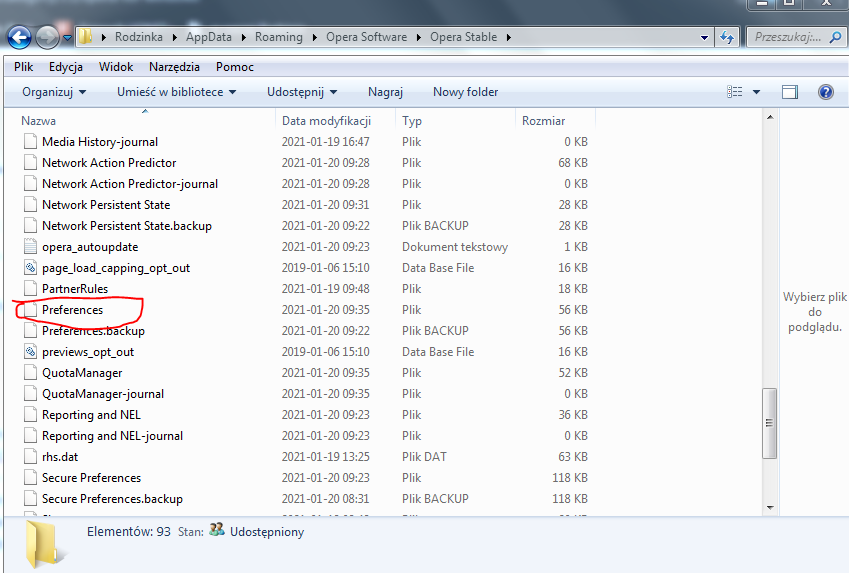This screenshot has width=849, height=573.
Task: Open the Edycja menu
Action: (66, 67)
